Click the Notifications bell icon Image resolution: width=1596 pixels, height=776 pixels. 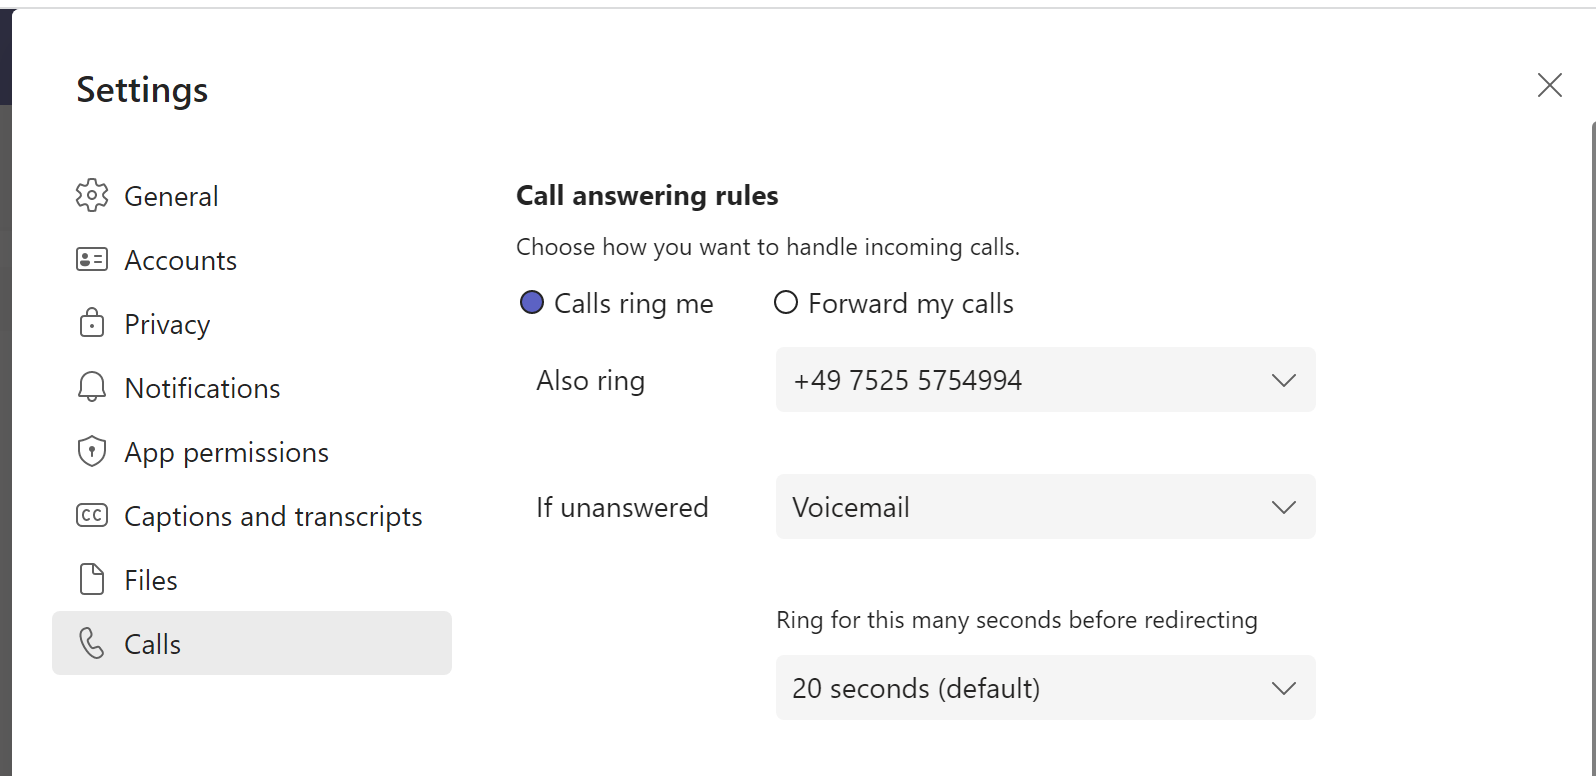click(x=92, y=388)
